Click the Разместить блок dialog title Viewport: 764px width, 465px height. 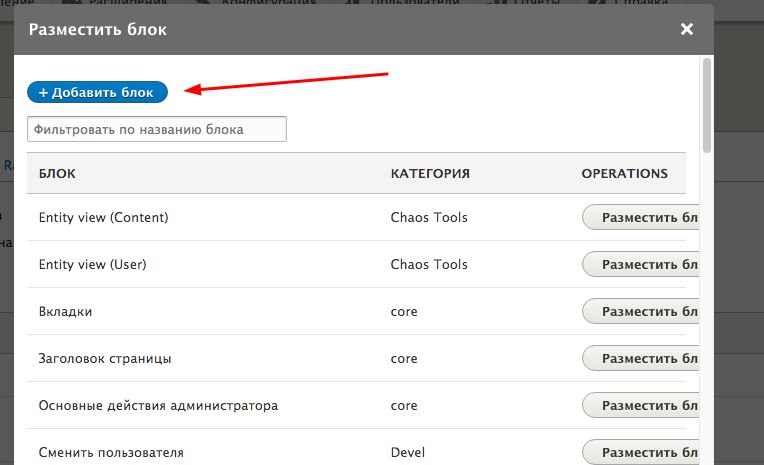pos(97,29)
